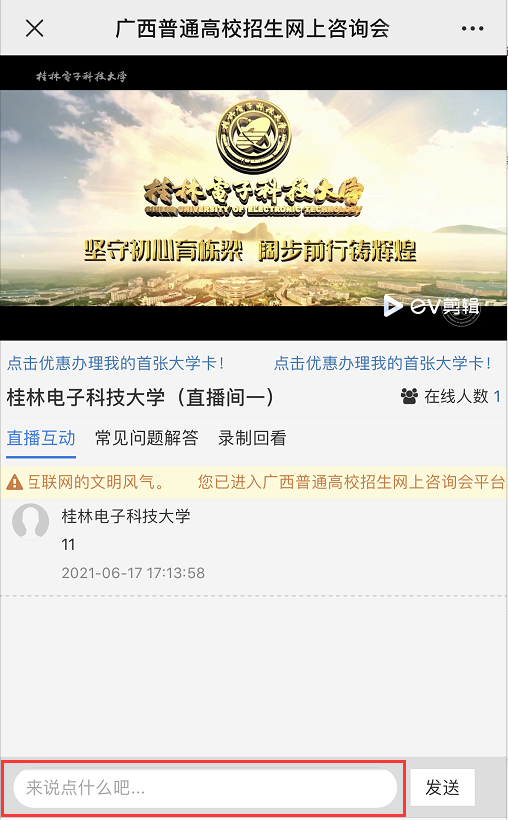Screen dimensions: 508x820
Task: Open the three-dot more options menu
Action: click(472, 28)
